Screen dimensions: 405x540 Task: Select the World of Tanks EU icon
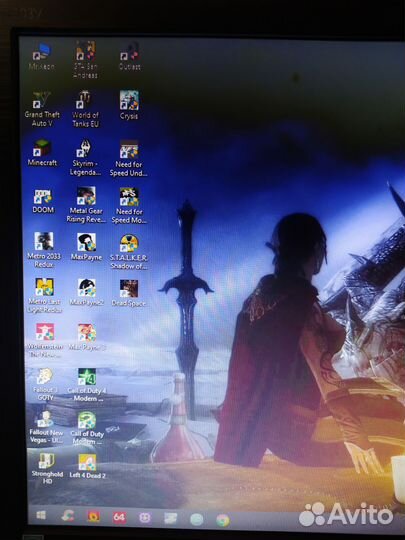(x=85, y=109)
